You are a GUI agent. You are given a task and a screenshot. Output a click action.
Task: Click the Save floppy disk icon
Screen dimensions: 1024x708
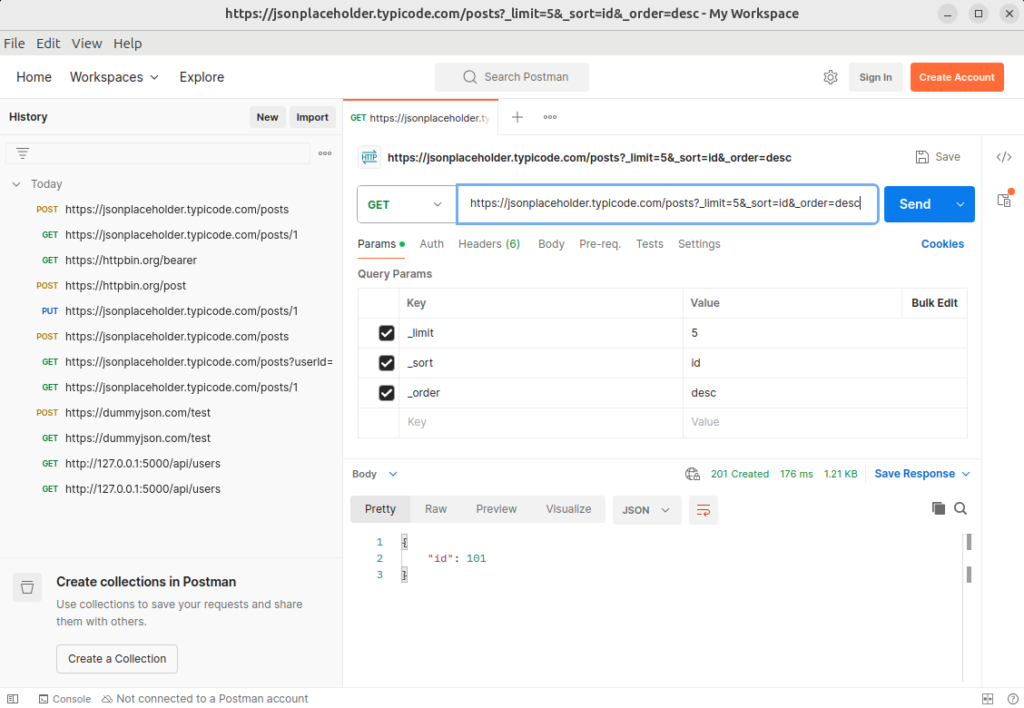922,157
